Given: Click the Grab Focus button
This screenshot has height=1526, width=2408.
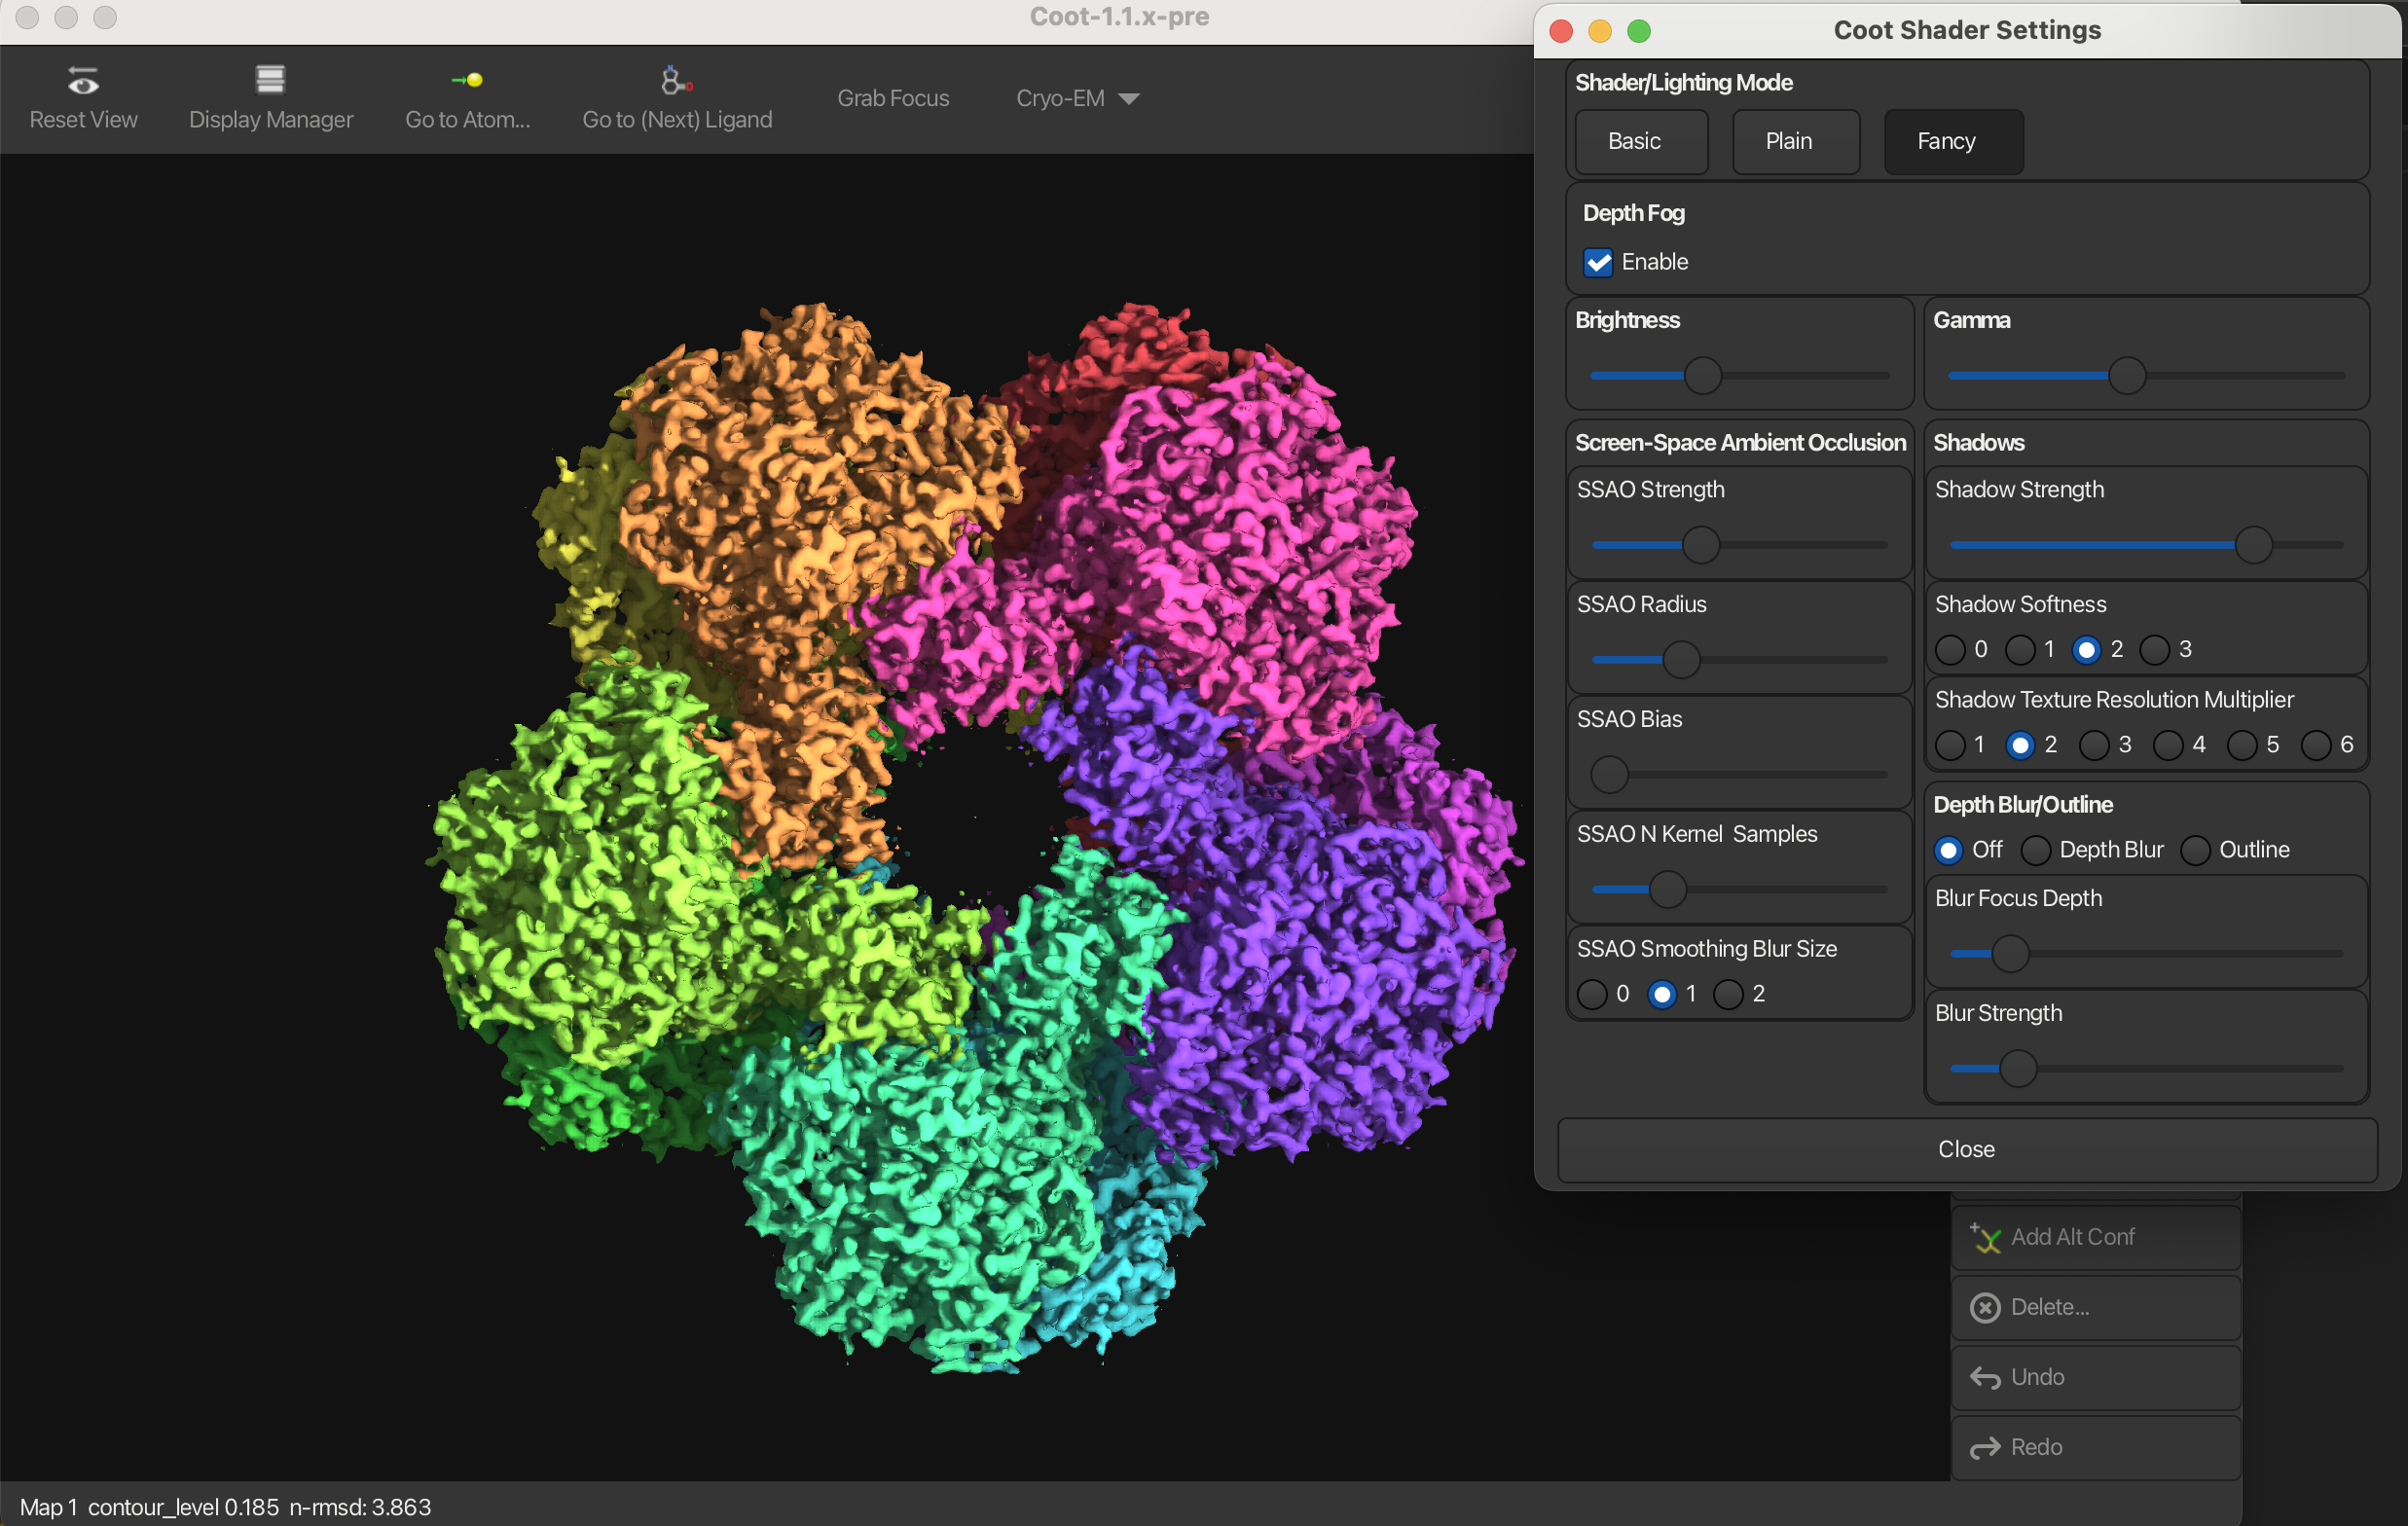Looking at the screenshot, I should pyautogui.click(x=893, y=98).
